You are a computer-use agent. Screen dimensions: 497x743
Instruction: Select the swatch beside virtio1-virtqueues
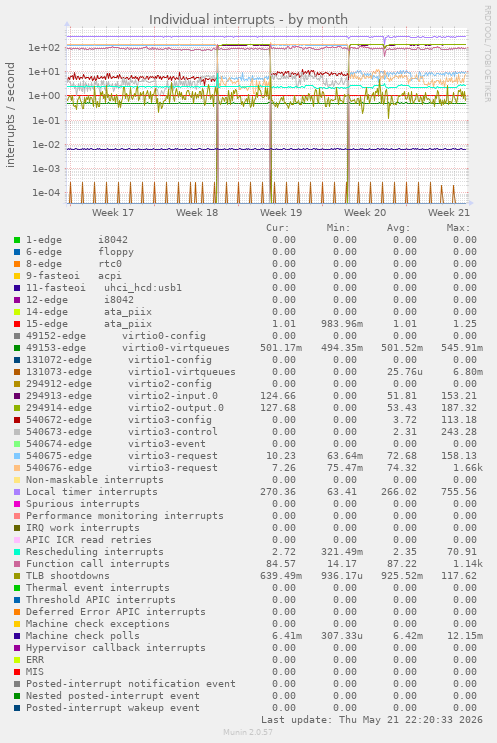pos(17,372)
